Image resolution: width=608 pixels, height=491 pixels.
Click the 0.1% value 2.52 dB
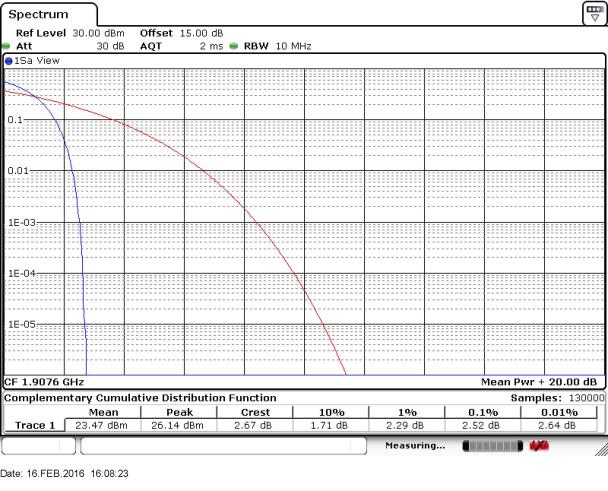(481, 425)
